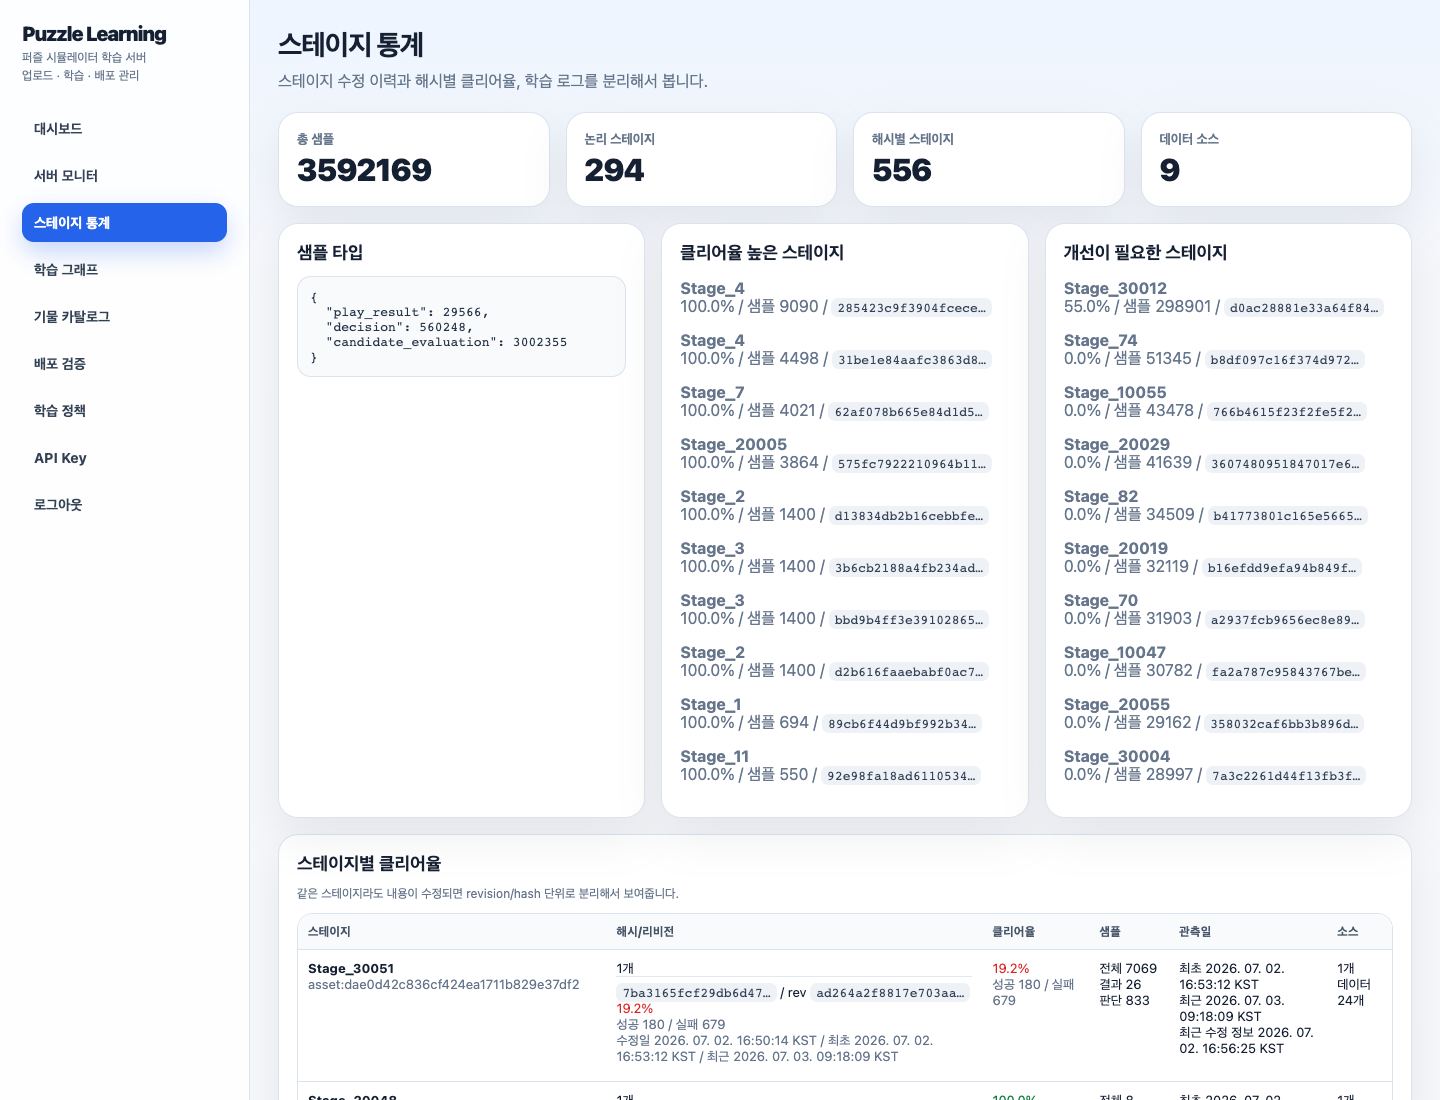Select Stage_20005 in high clear-rate list
The width and height of the screenshot is (1440, 1100).
click(x=734, y=444)
